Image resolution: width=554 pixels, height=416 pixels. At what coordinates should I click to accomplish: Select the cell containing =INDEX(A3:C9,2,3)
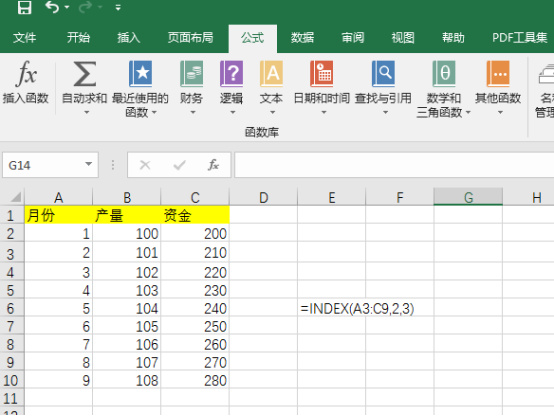click(331, 308)
